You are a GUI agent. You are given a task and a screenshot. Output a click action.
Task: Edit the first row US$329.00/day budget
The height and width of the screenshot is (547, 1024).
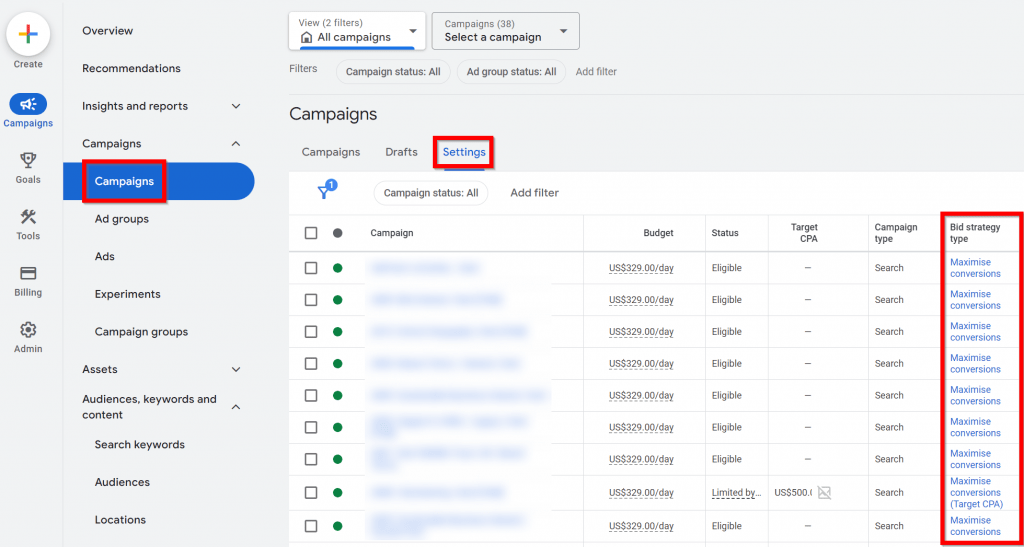pyautogui.click(x=641, y=268)
